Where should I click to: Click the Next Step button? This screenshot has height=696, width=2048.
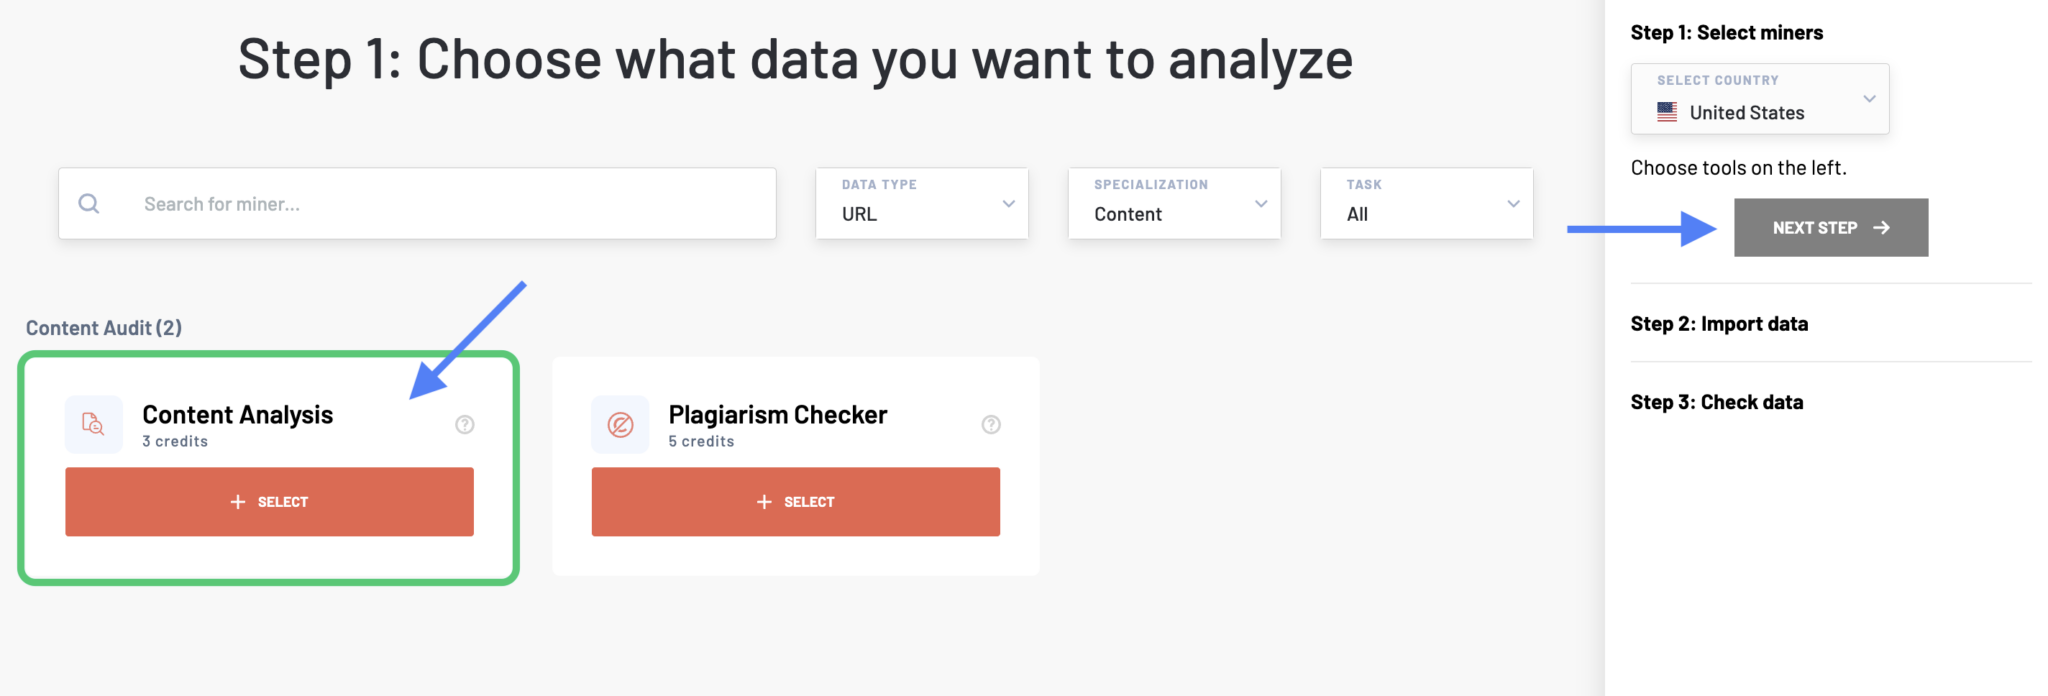(x=1830, y=227)
